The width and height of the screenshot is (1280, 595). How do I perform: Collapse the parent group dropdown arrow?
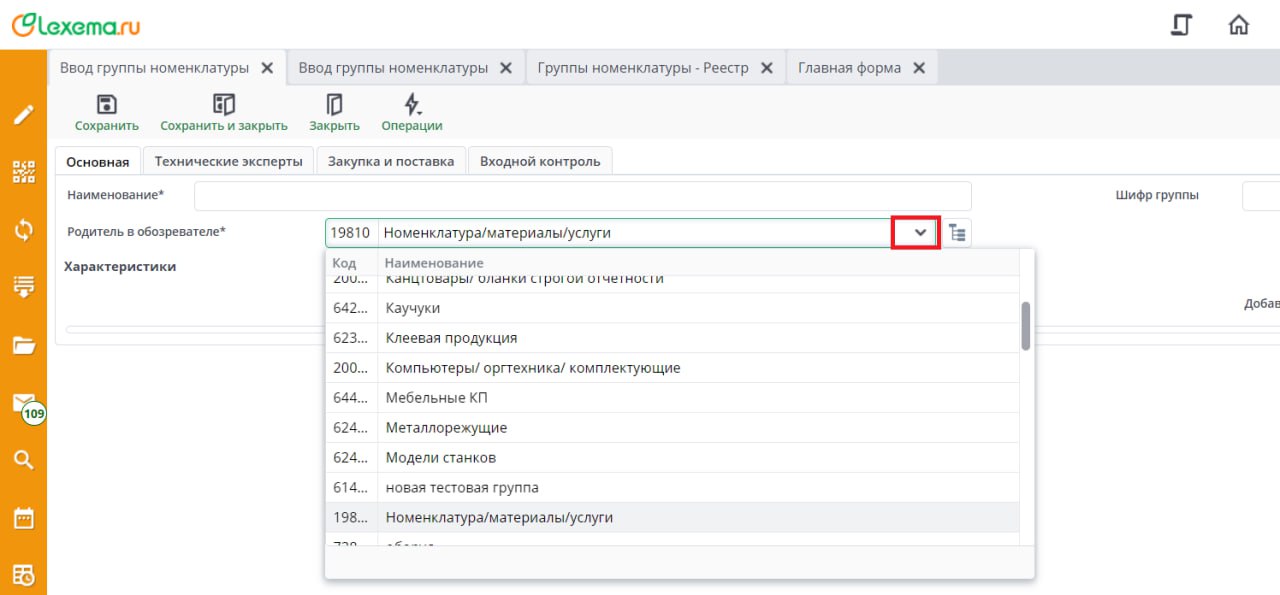(x=920, y=233)
